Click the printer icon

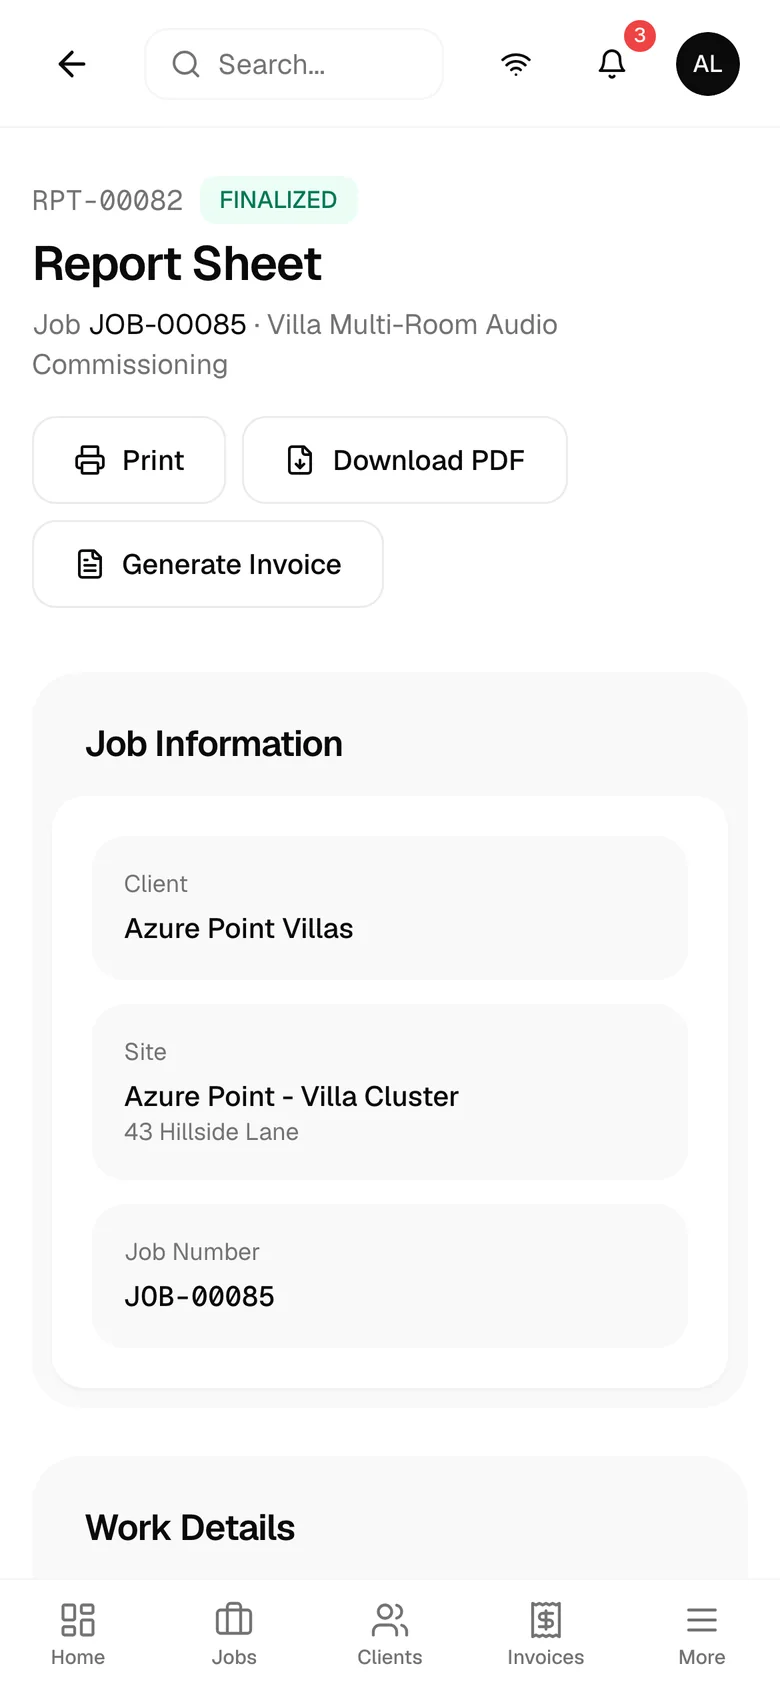[90, 460]
